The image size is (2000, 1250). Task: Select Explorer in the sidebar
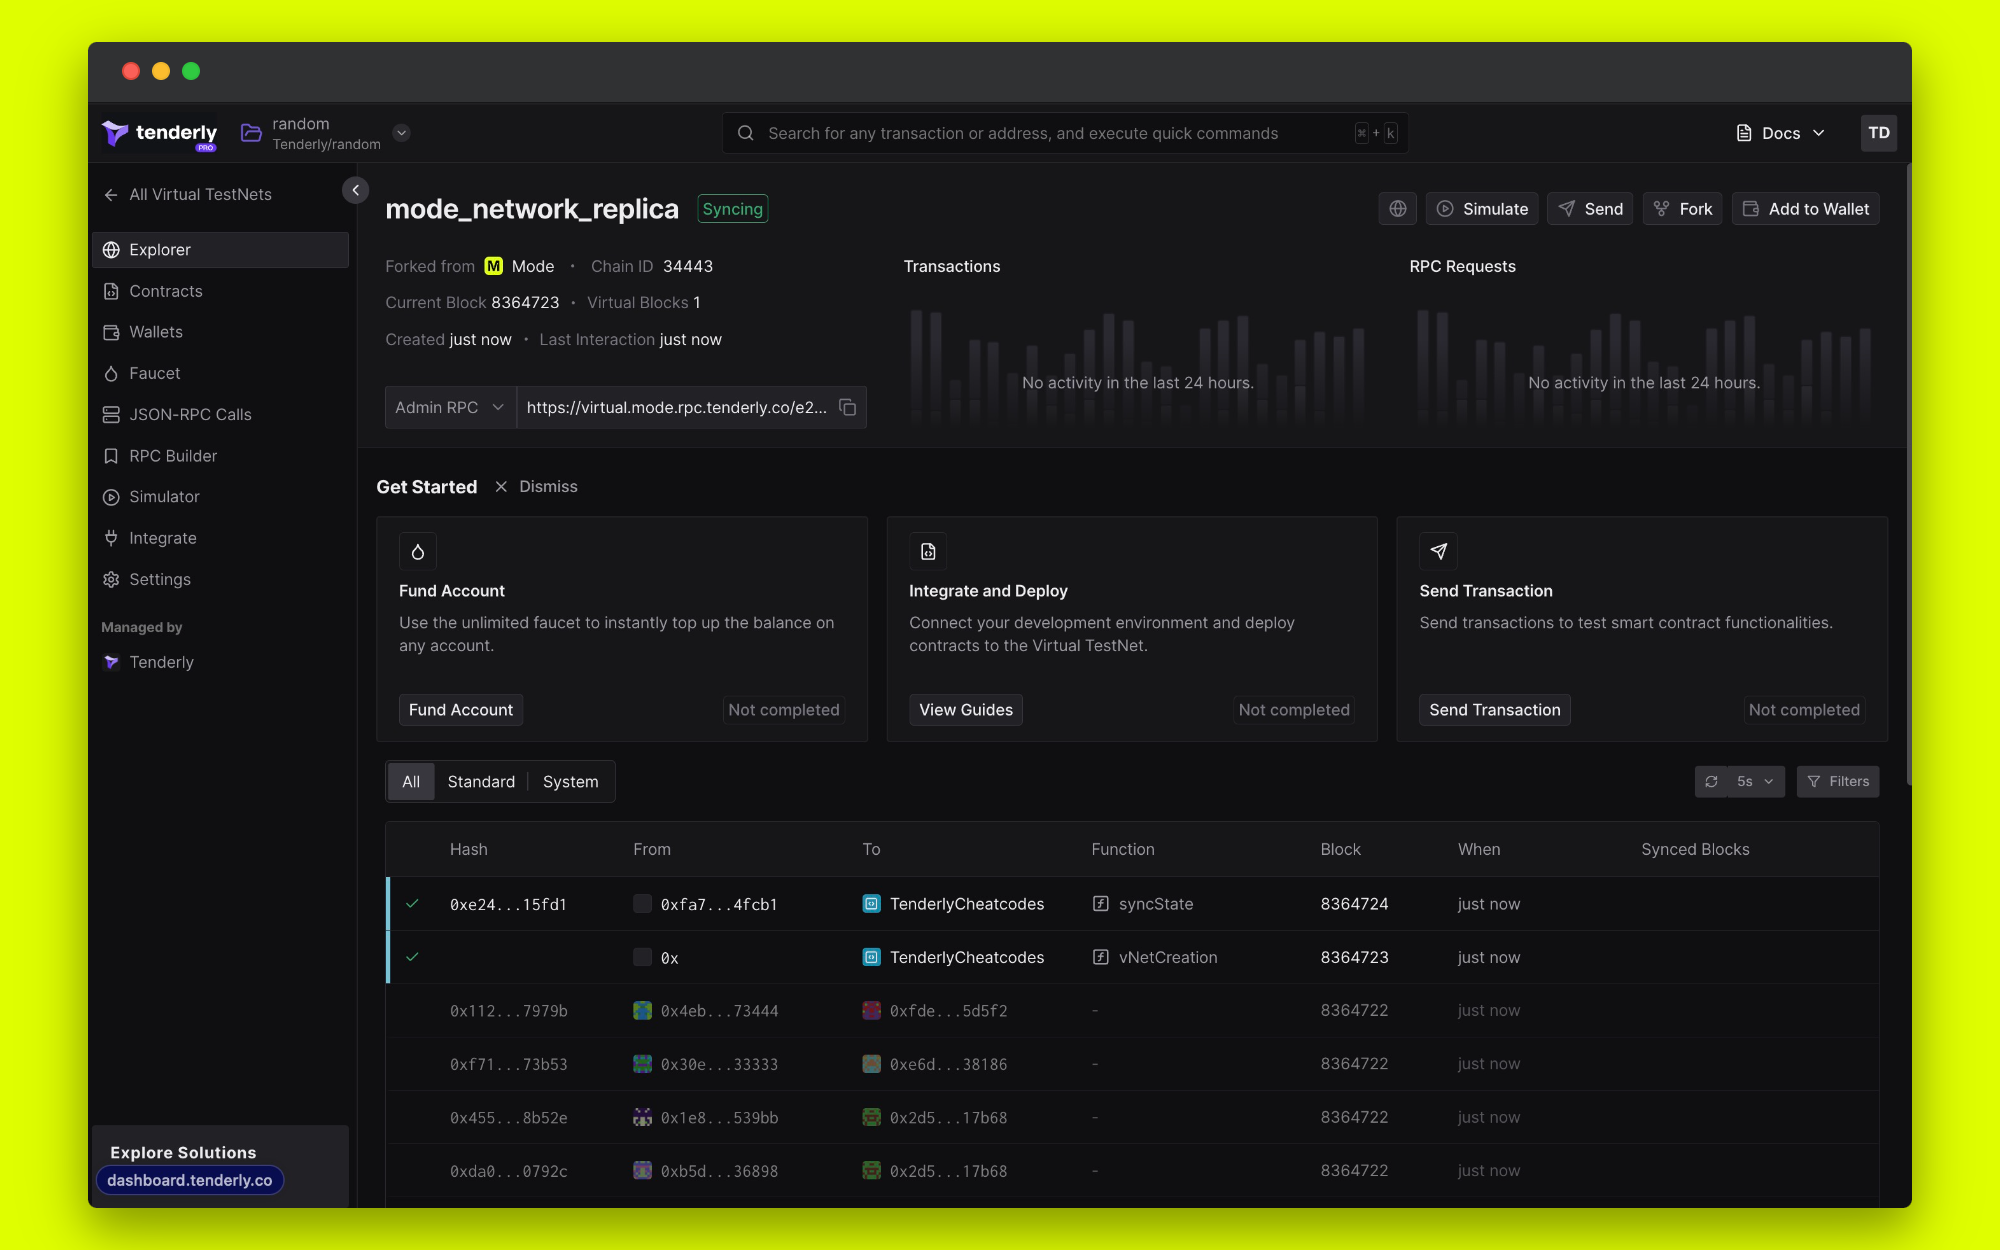click(x=160, y=250)
